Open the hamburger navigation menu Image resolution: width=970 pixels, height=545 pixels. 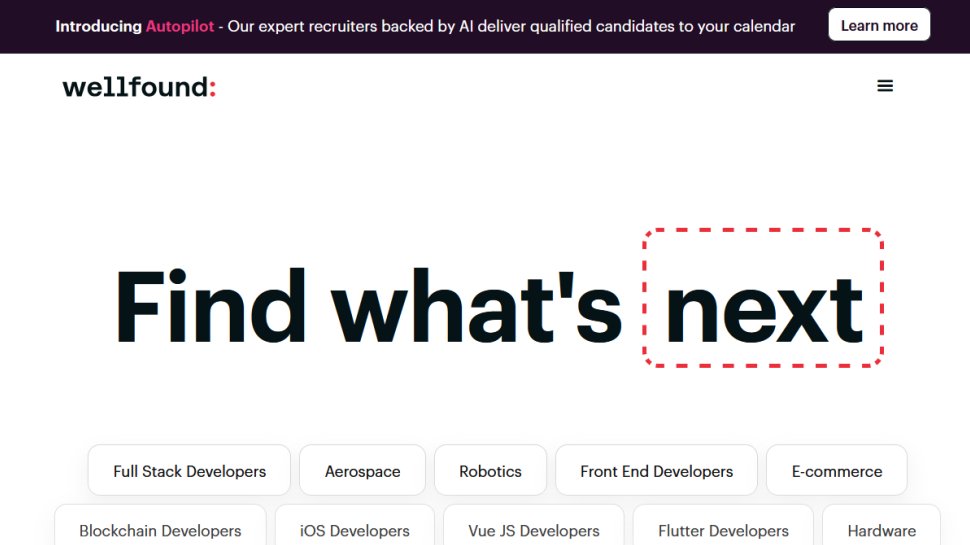coord(885,86)
